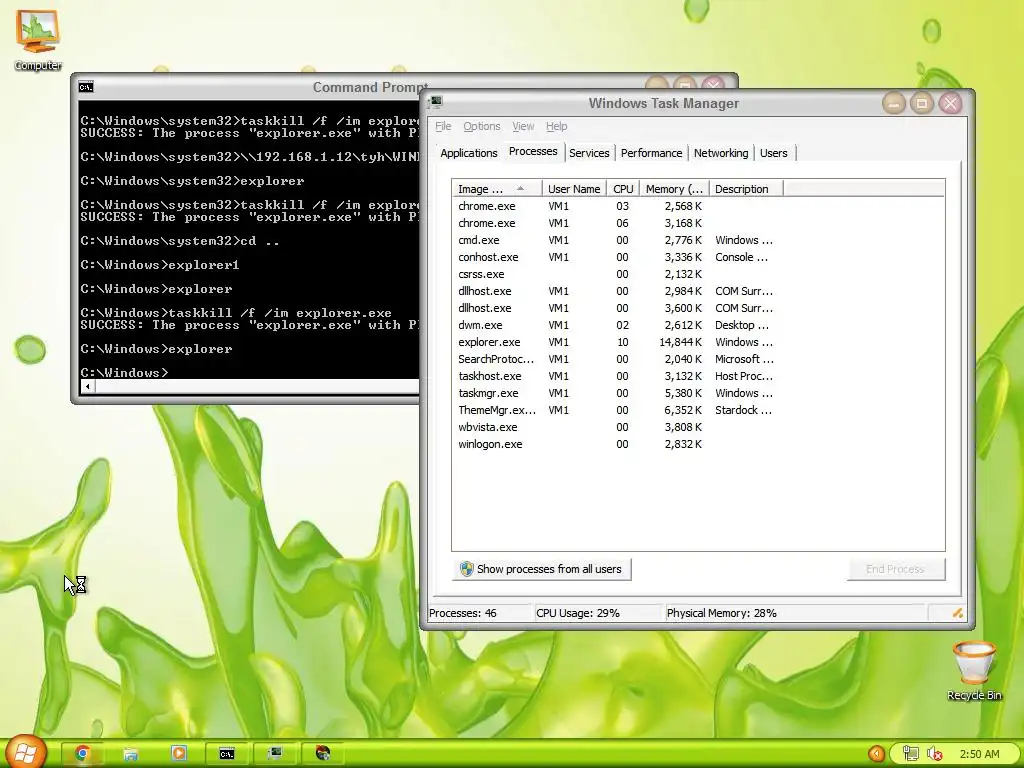The height and width of the screenshot is (768, 1024).
Task: Select the taskmgr.exe process row
Action: (x=697, y=393)
